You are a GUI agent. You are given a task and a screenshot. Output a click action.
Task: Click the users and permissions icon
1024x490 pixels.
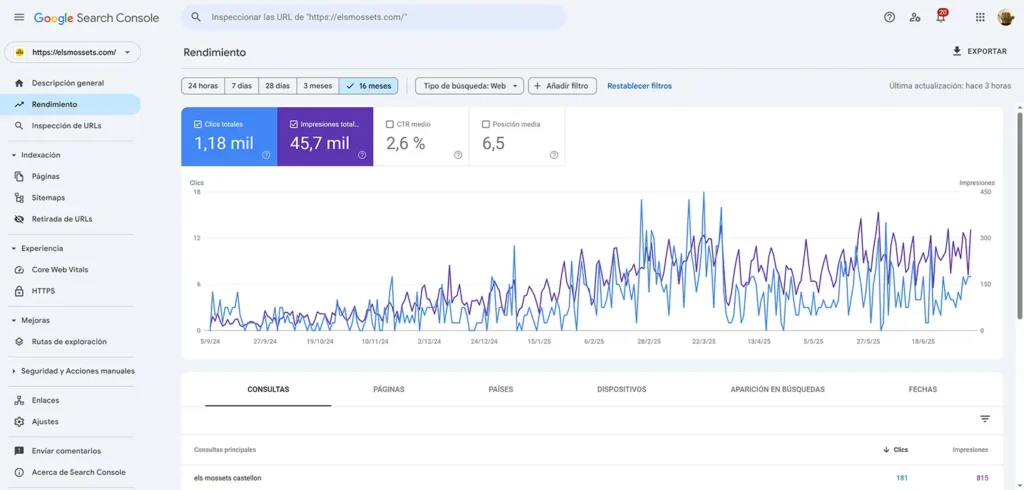point(915,17)
